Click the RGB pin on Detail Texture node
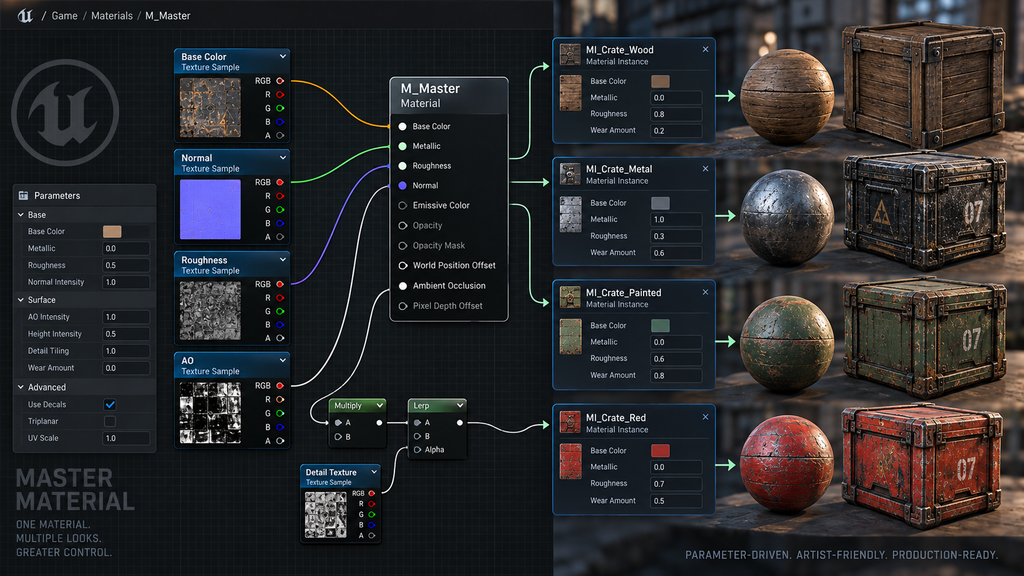 [372, 494]
